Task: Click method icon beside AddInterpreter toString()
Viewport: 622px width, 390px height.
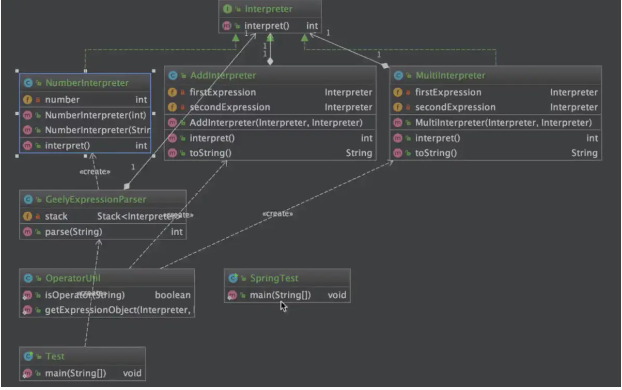Action: point(172,153)
